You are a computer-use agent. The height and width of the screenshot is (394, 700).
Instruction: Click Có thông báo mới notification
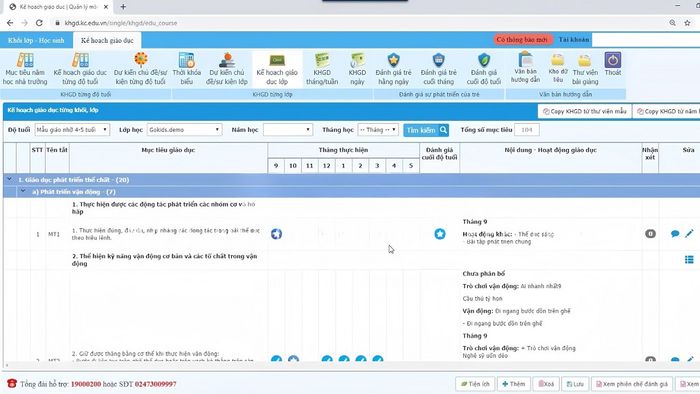pyautogui.click(x=522, y=40)
